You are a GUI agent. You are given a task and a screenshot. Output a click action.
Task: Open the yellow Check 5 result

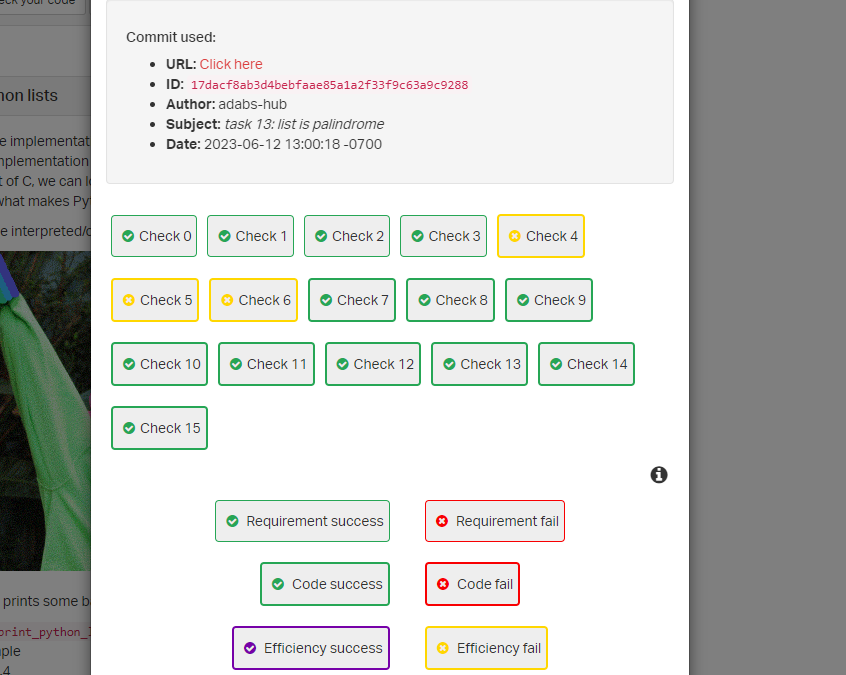(155, 300)
